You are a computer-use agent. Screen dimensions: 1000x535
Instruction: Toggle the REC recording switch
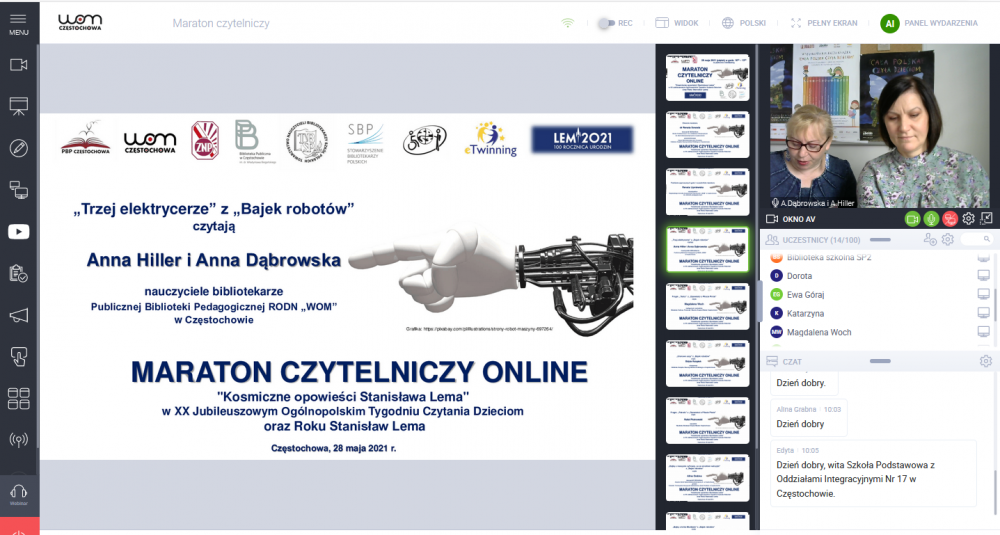click(606, 23)
